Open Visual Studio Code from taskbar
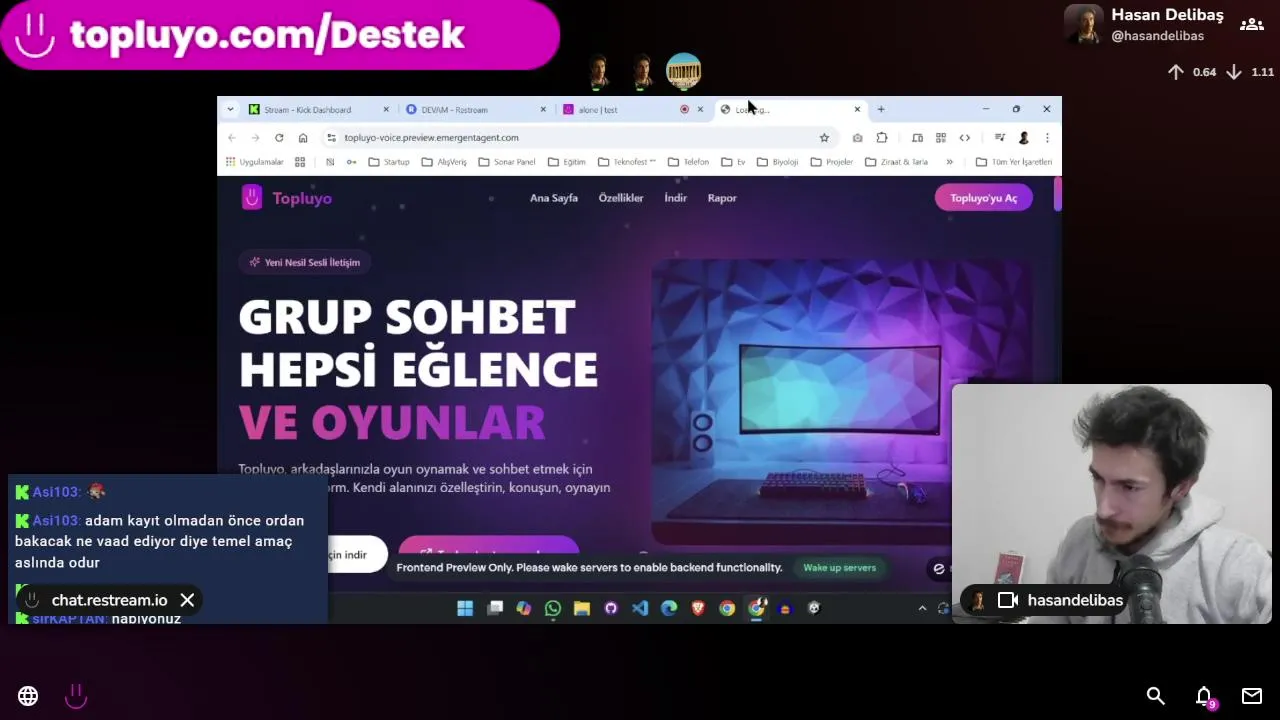1280x720 pixels. tap(640, 608)
